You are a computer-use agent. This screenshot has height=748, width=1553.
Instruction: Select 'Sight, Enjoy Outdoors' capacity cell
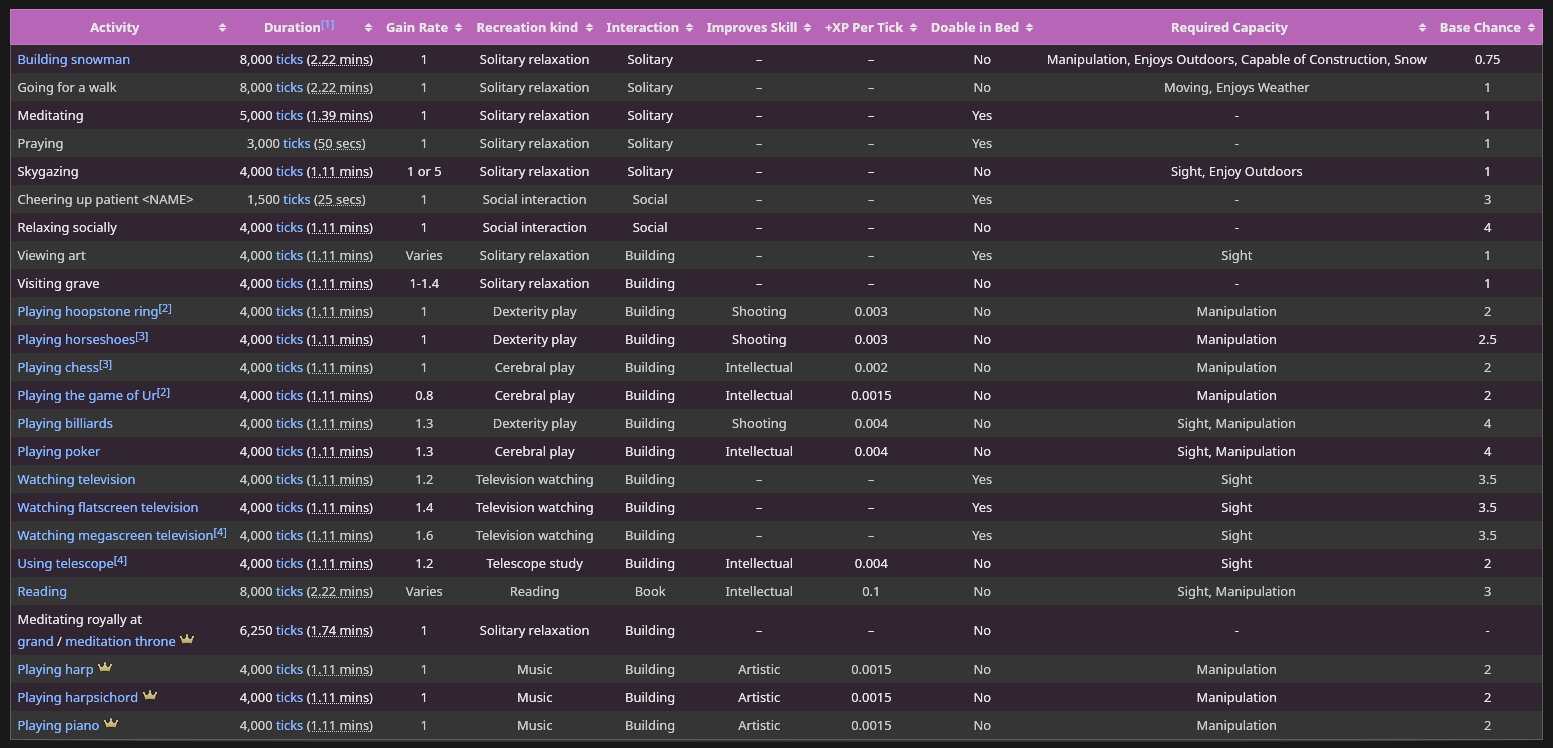(x=1236, y=172)
